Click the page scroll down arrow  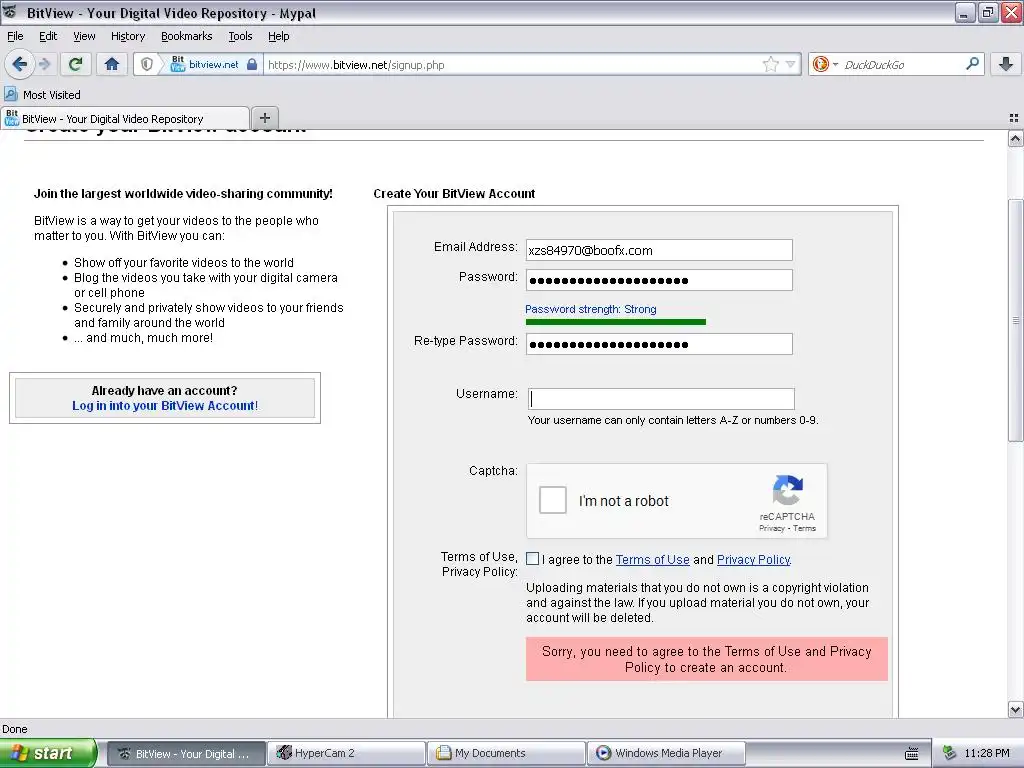(x=1015, y=709)
